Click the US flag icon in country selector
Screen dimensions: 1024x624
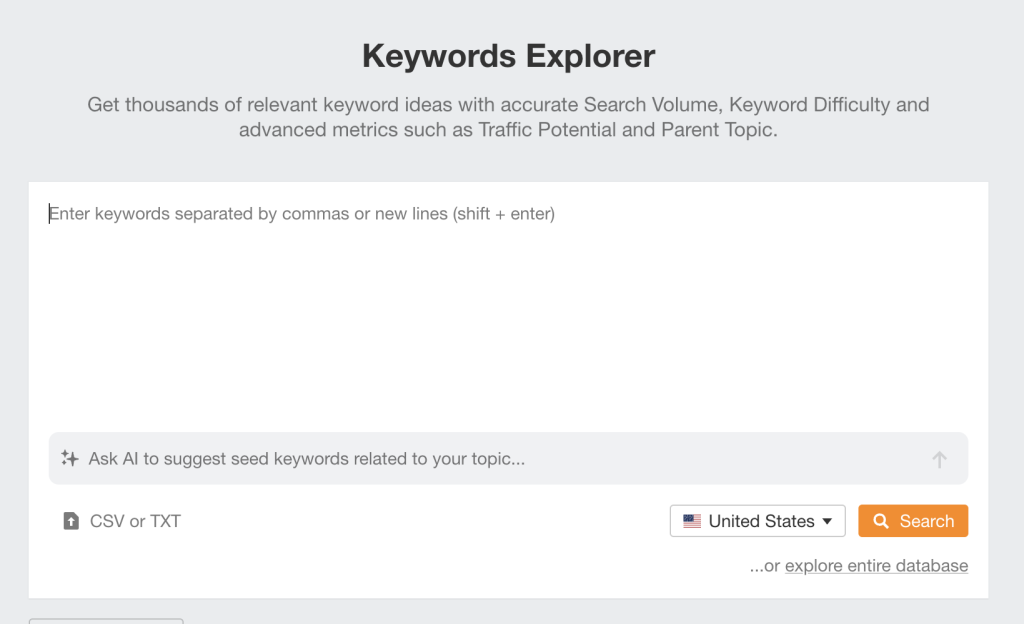[x=692, y=521]
